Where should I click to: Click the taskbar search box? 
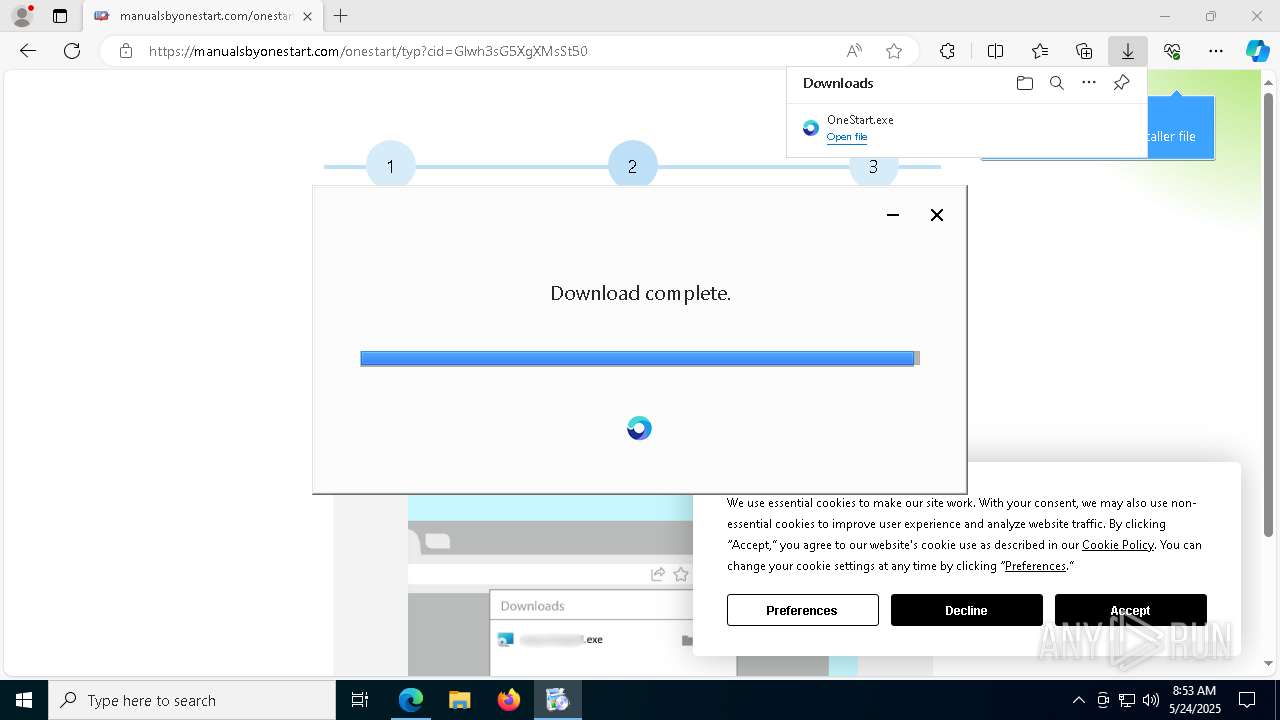click(x=192, y=700)
